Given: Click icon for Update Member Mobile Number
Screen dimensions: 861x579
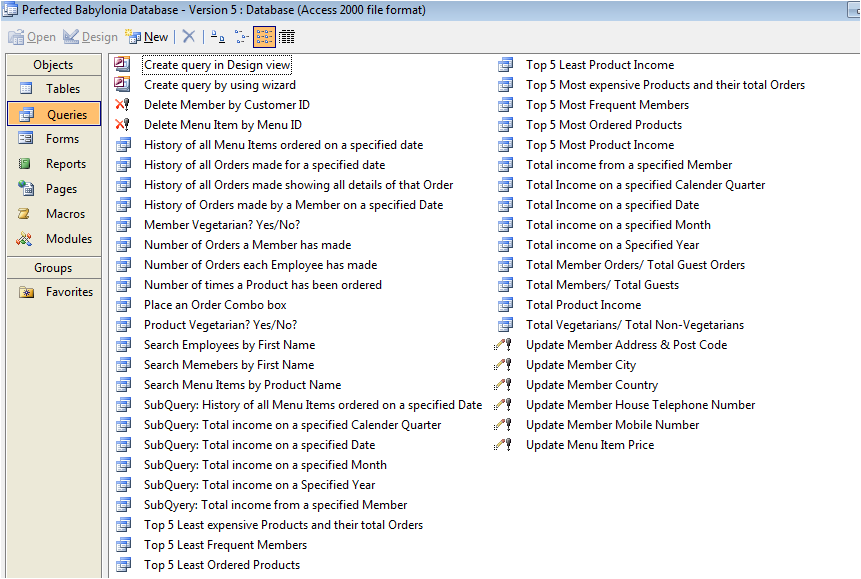Looking at the screenshot, I should click(x=503, y=425).
